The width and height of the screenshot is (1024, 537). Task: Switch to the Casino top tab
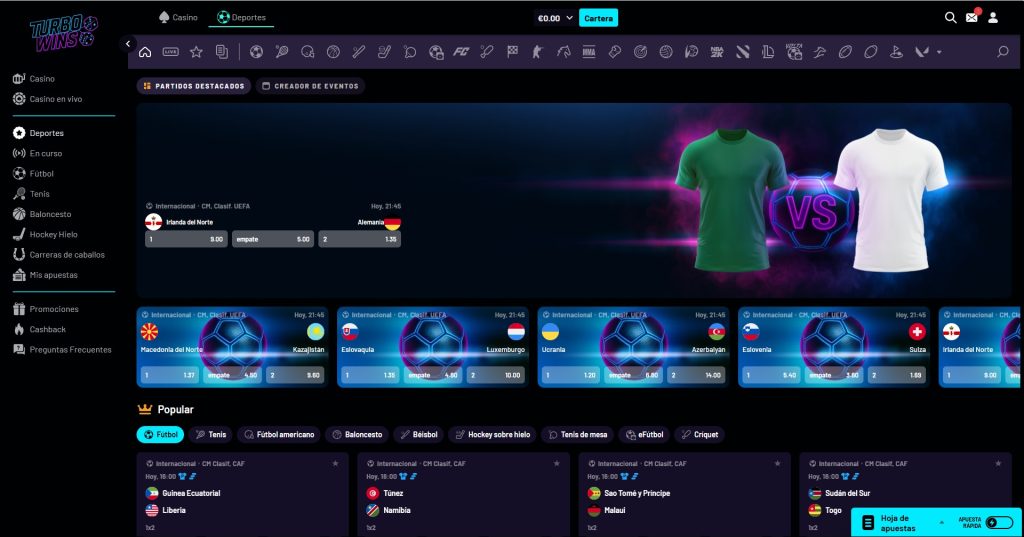pyautogui.click(x=178, y=17)
